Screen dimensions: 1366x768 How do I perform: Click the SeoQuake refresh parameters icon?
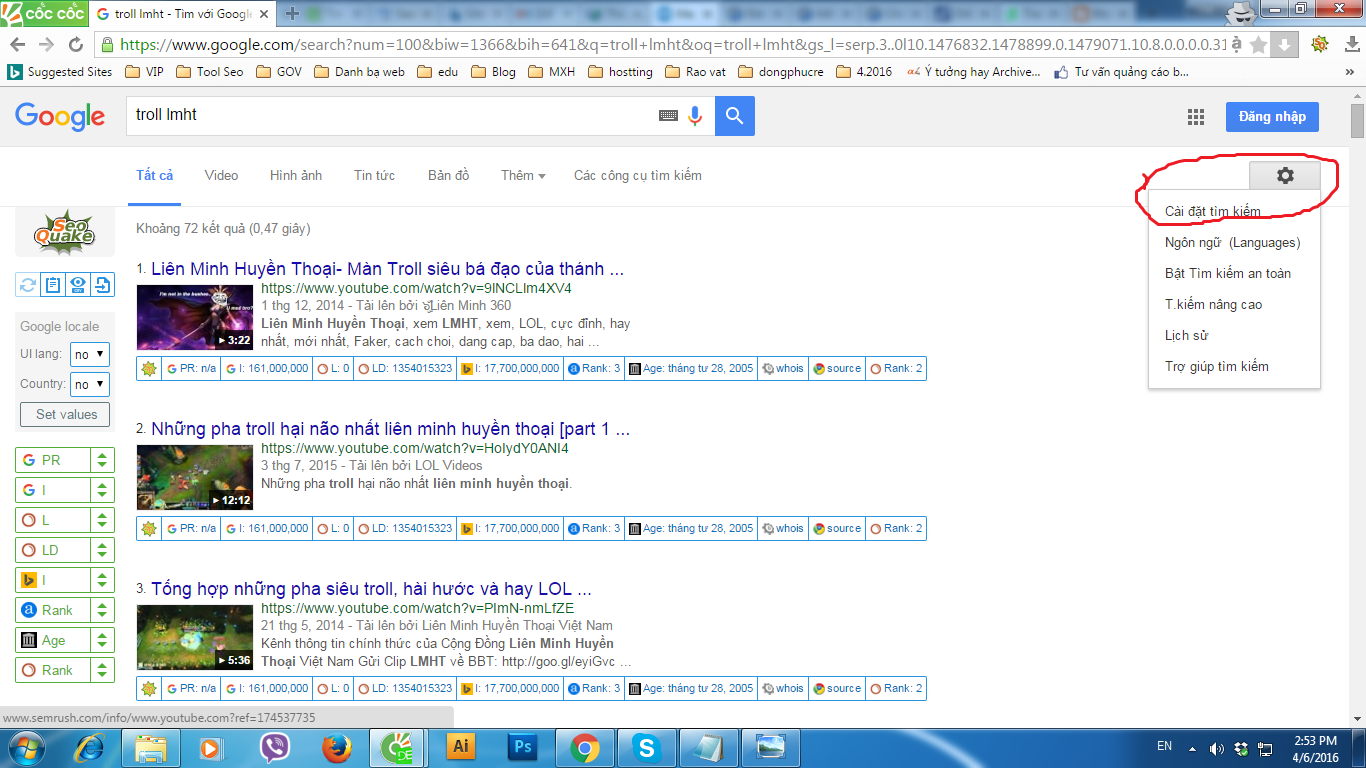click(27, 285)
